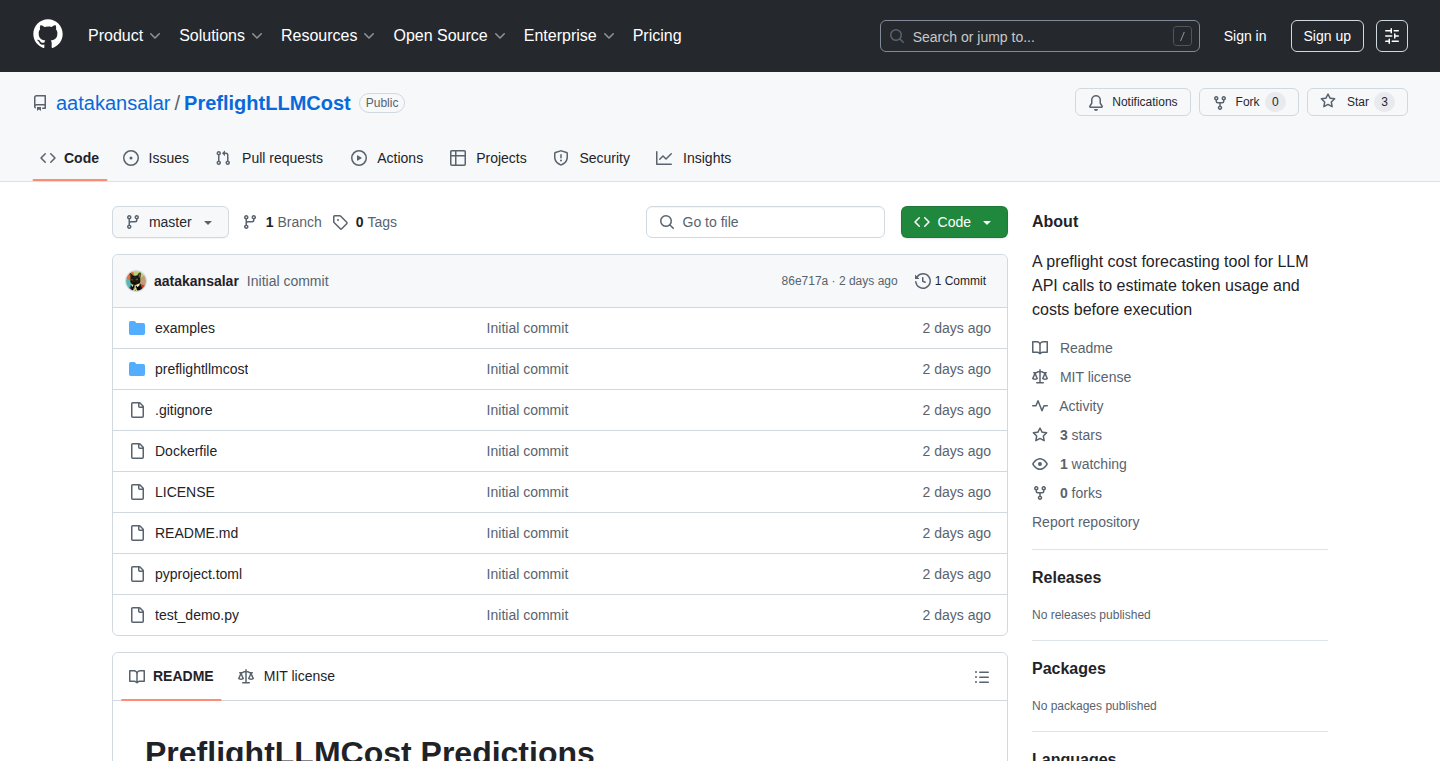The height and width of the screenshot is (761, 1440).
Task: Click the repository book icon beside aatakansalar
Action: pos(40,103)
